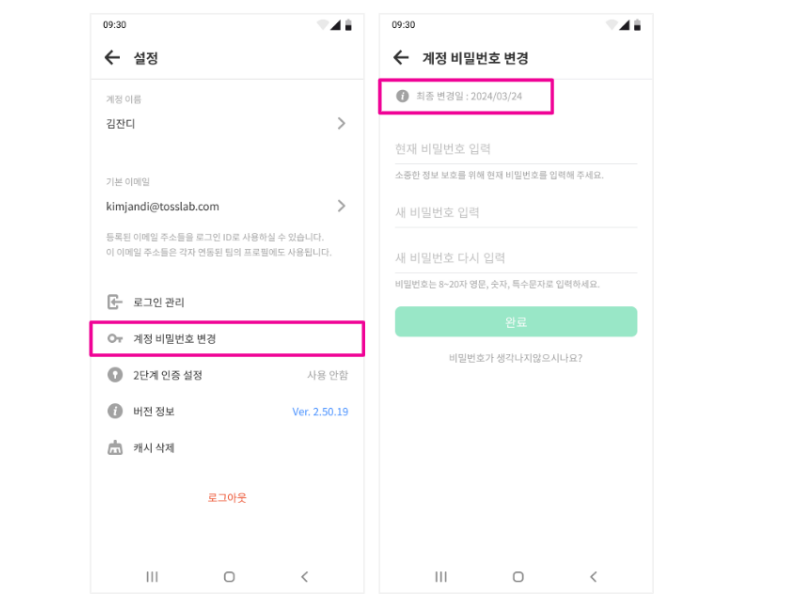Click the 캐시 삭제 broom icon
804x607 pixels.
(115, 448)
